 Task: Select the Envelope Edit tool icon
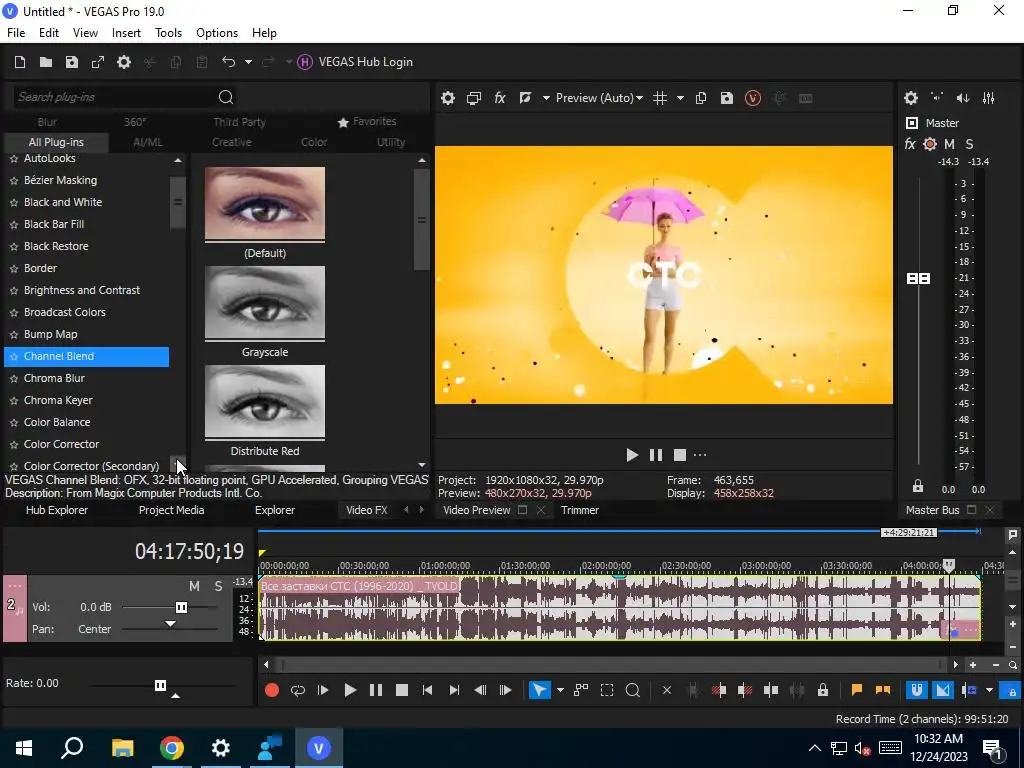(x=581, y=690)
